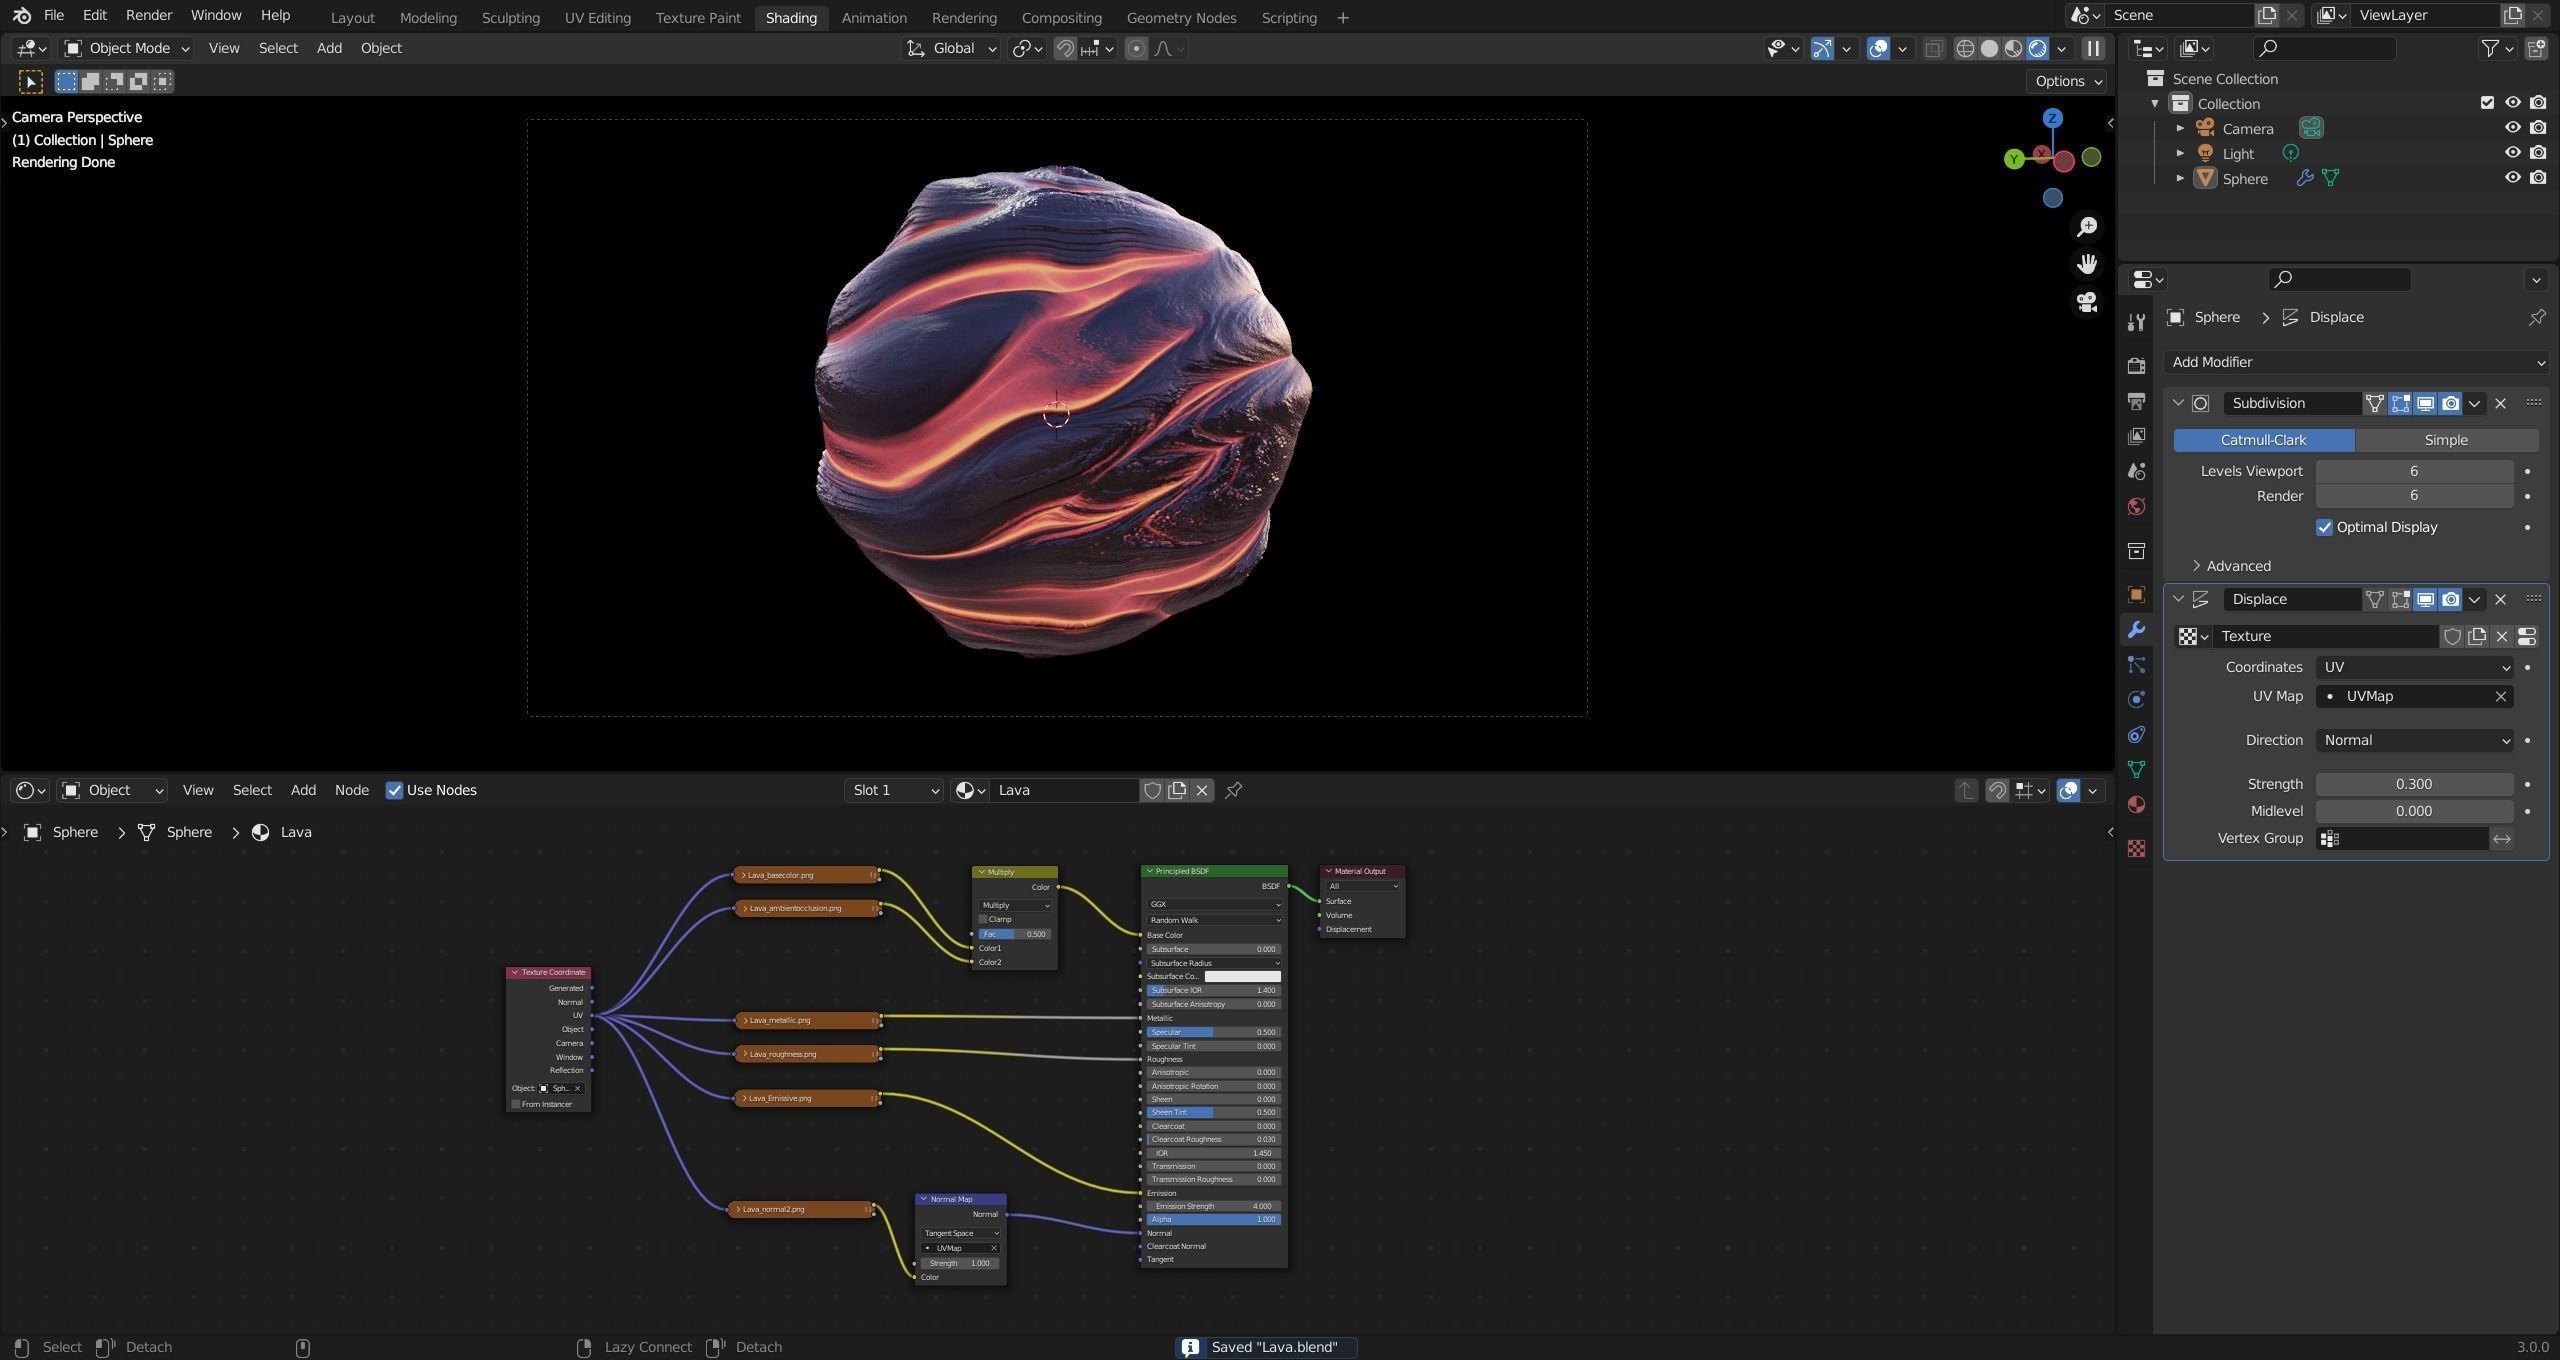Open Render properties tab icon
The height and width of the screenshot is (1360, 2560).
pyautogui.click(x=2137, y=366)
